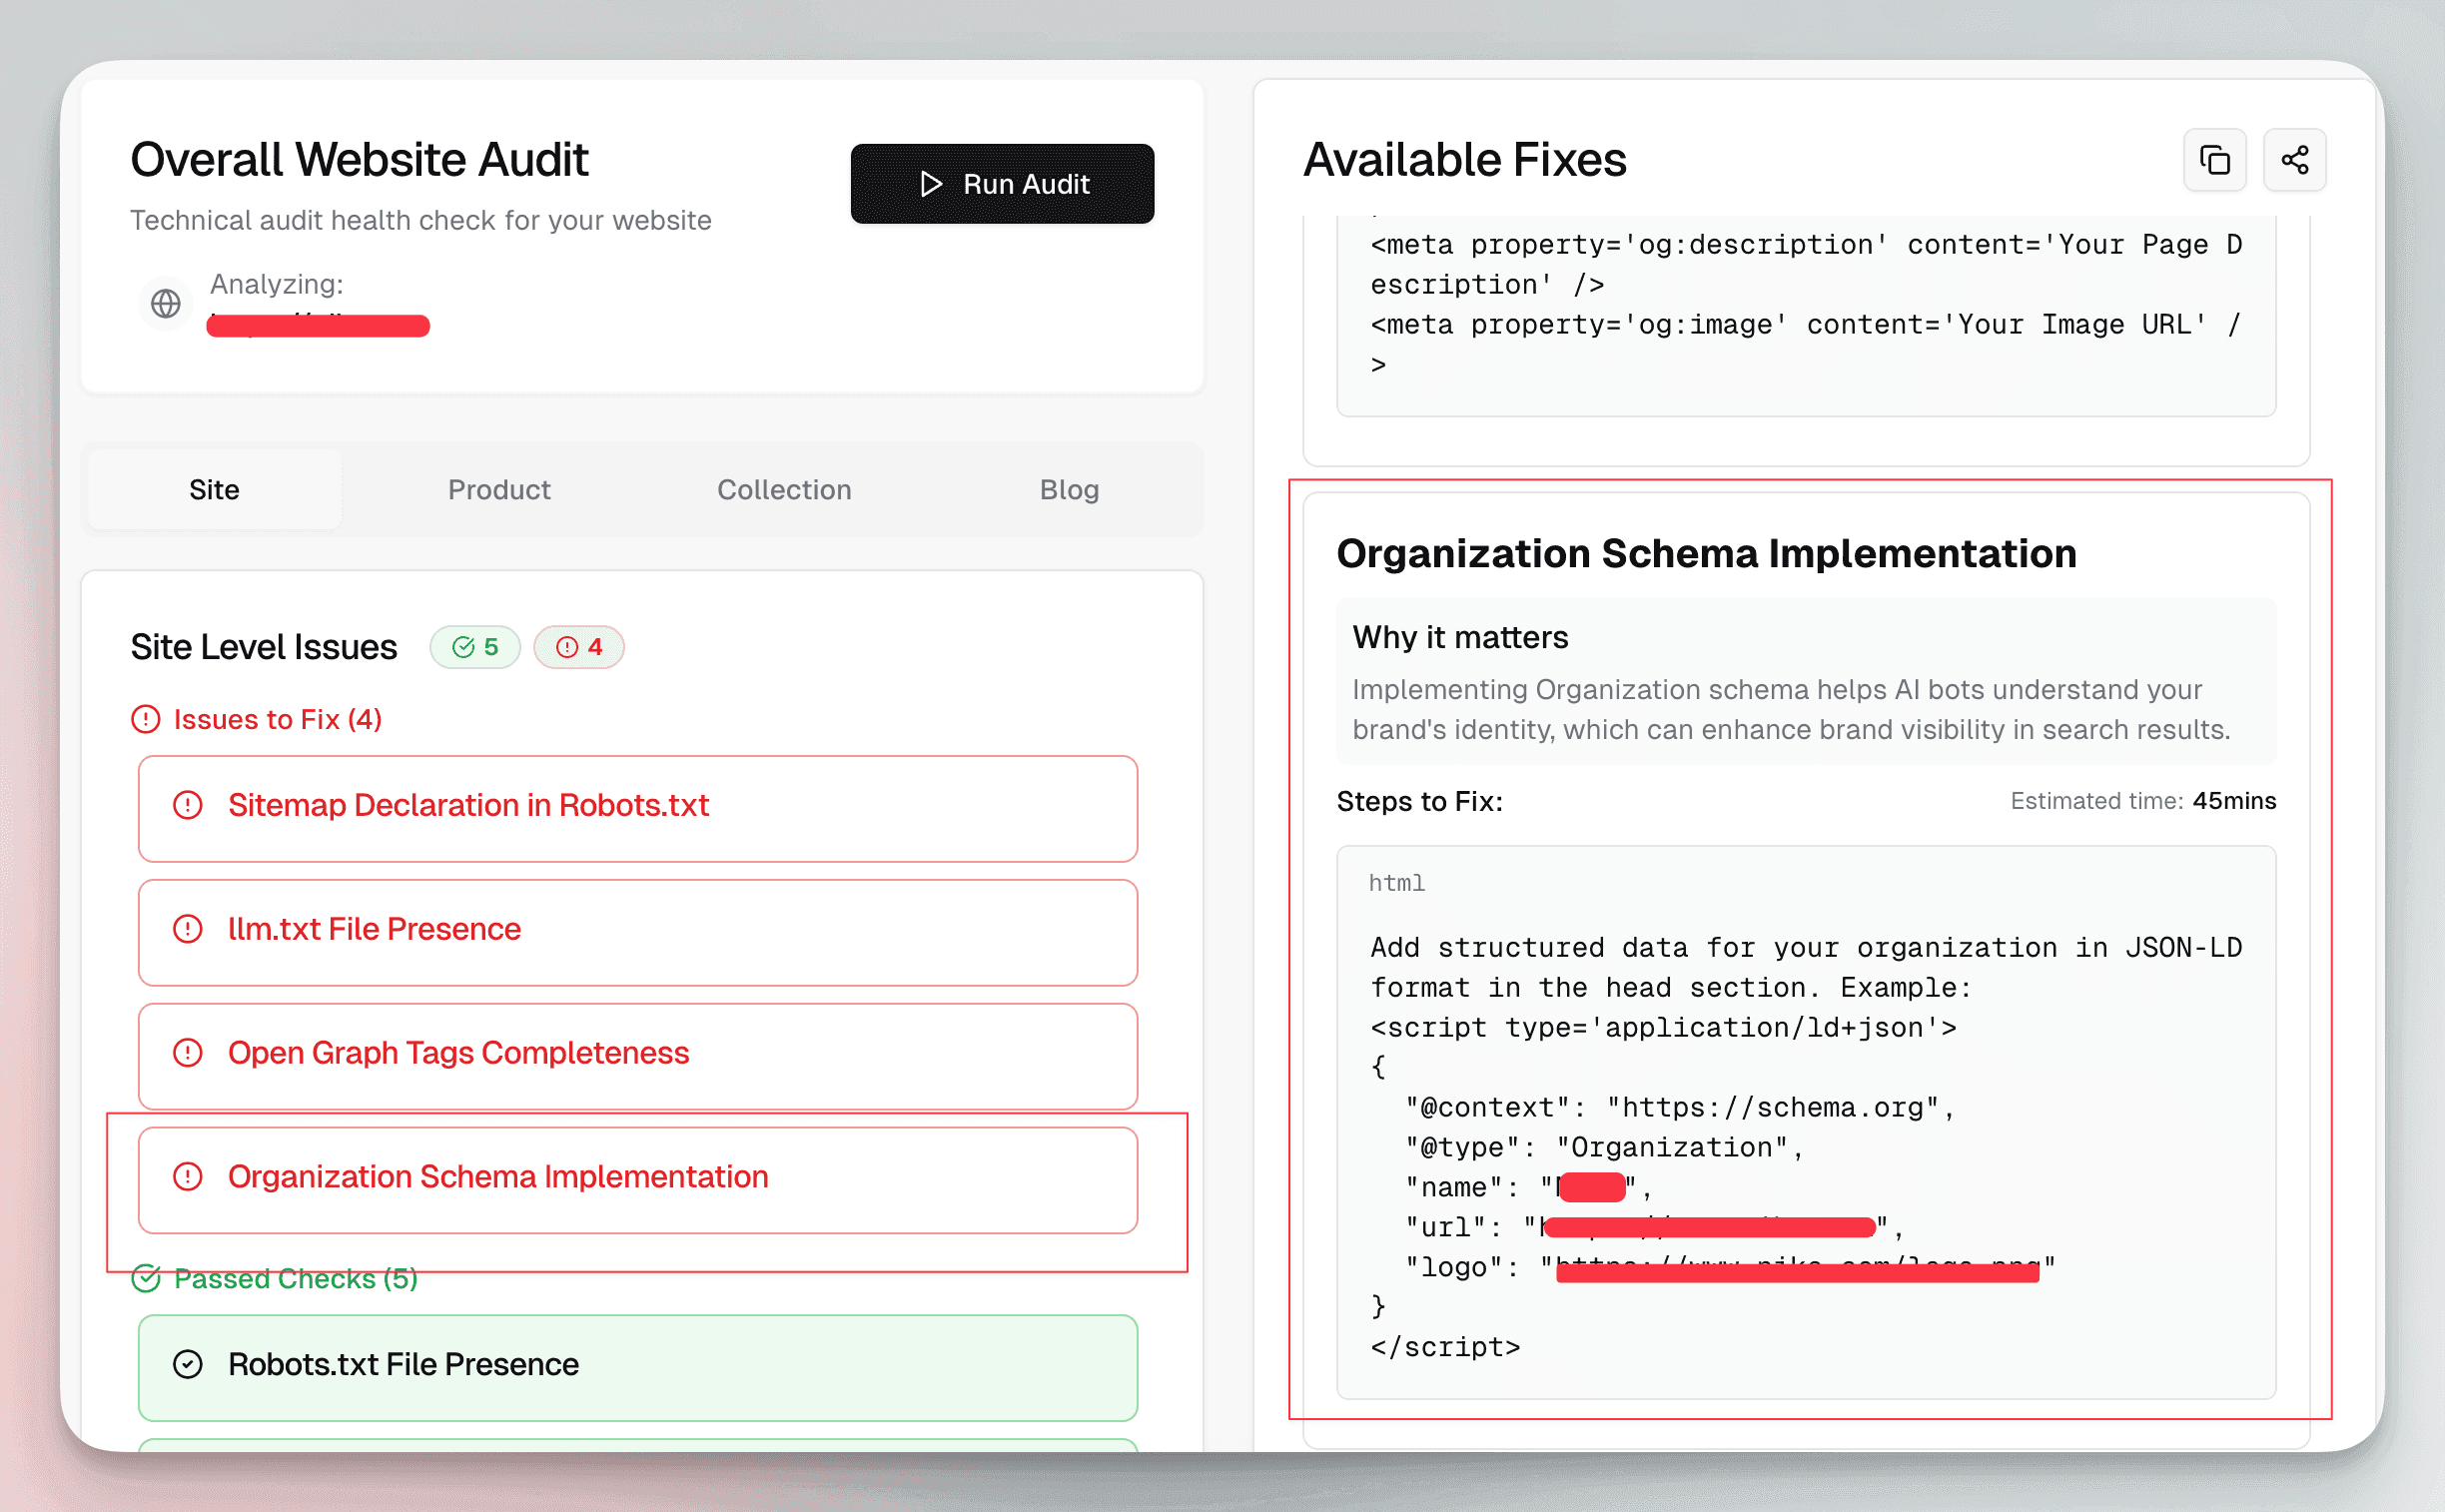
Task: Select Organization Schema Implementation issue in list
Action: click(x=638, y=1180)
